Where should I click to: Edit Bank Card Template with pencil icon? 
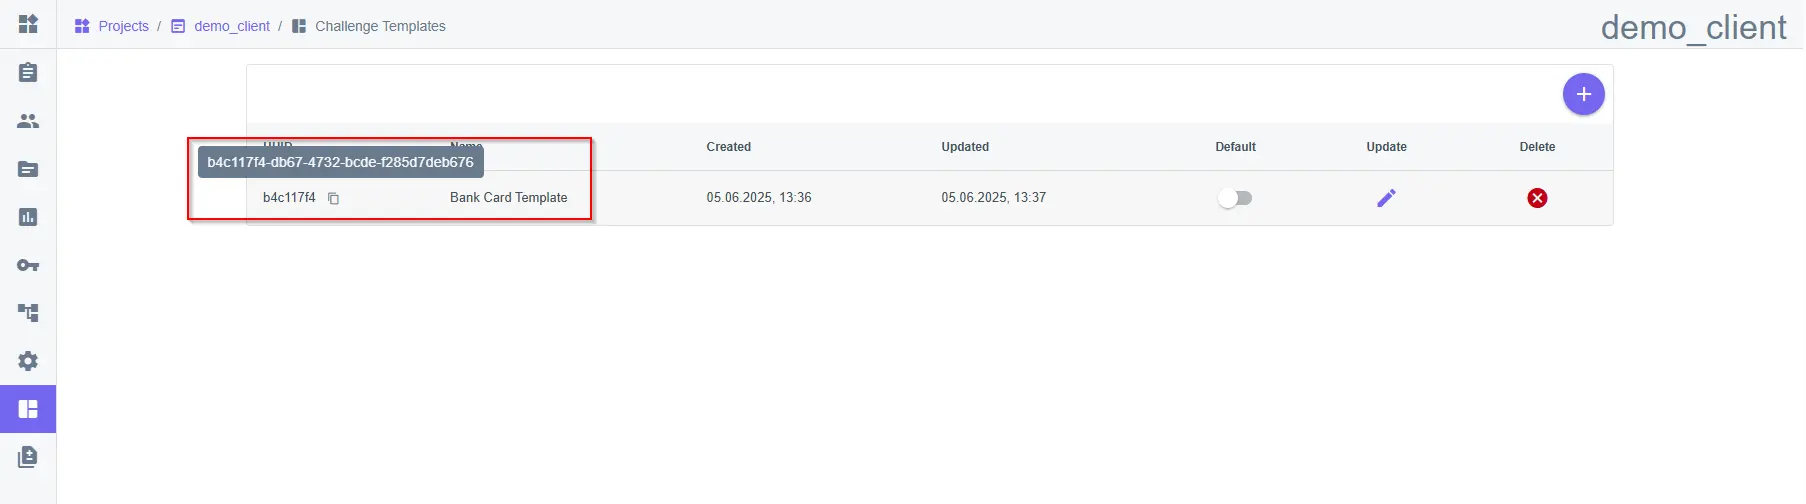pyautogui.click(x=1386, y=198)
